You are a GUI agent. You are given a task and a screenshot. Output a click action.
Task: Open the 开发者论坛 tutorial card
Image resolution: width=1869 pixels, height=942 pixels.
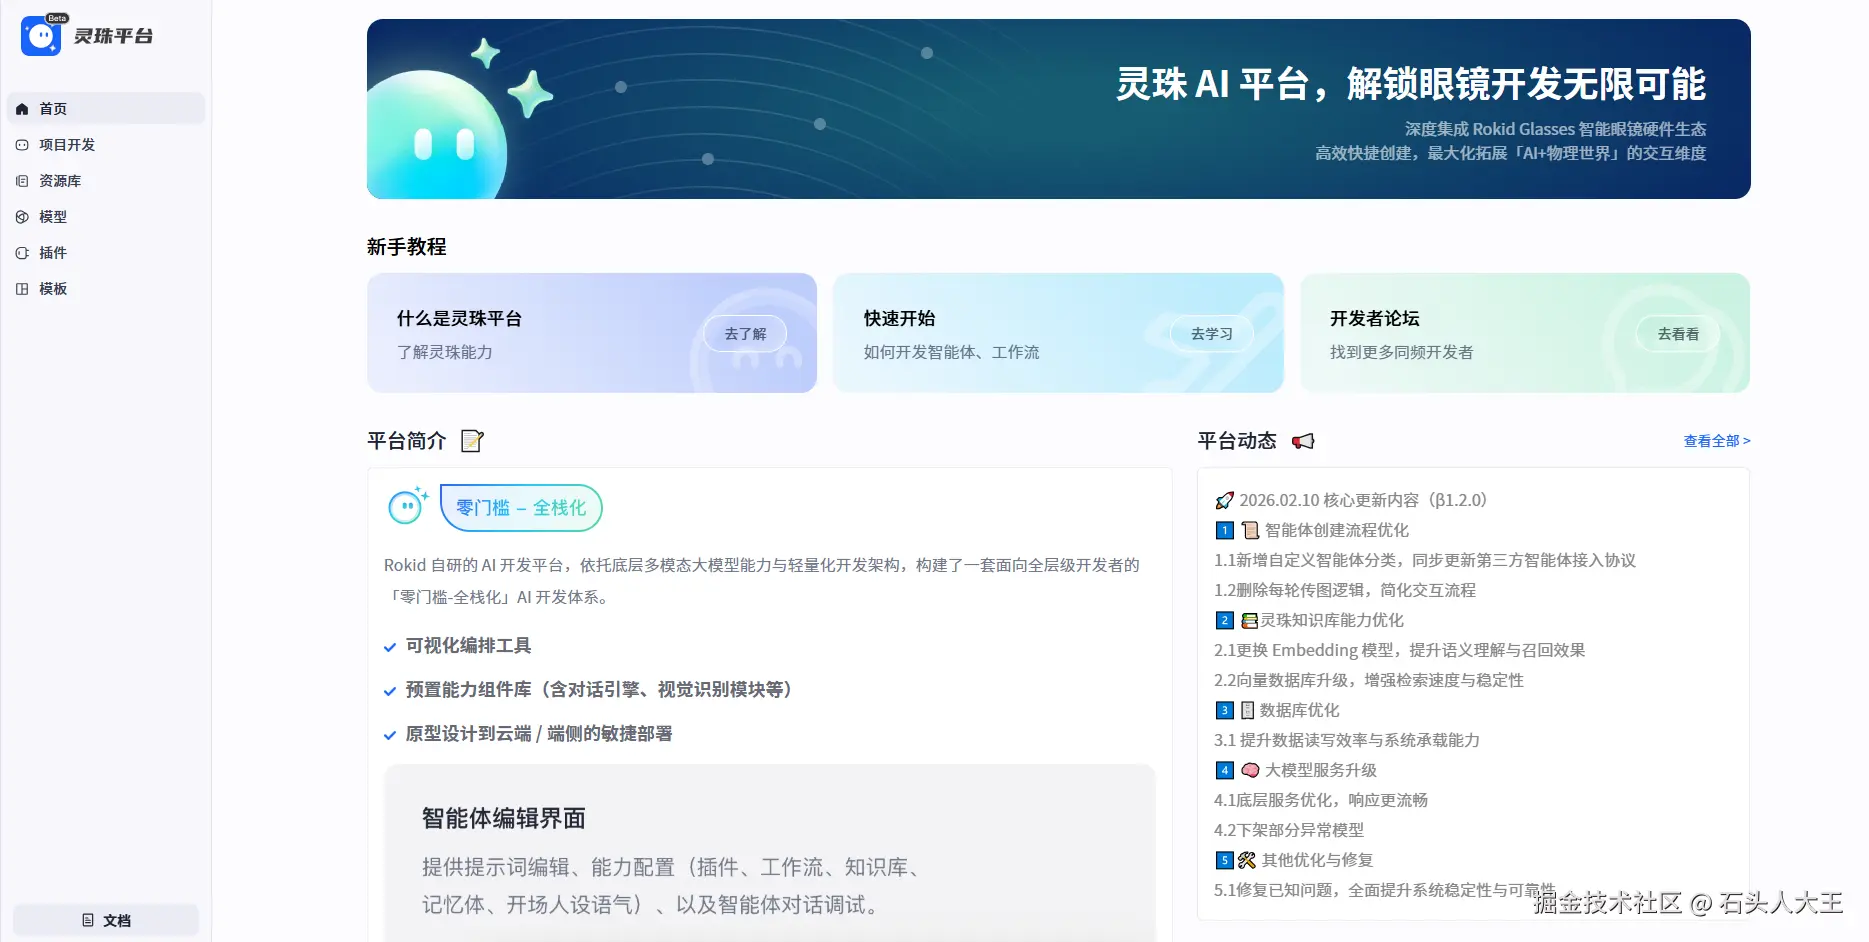tap(1525, 333)
